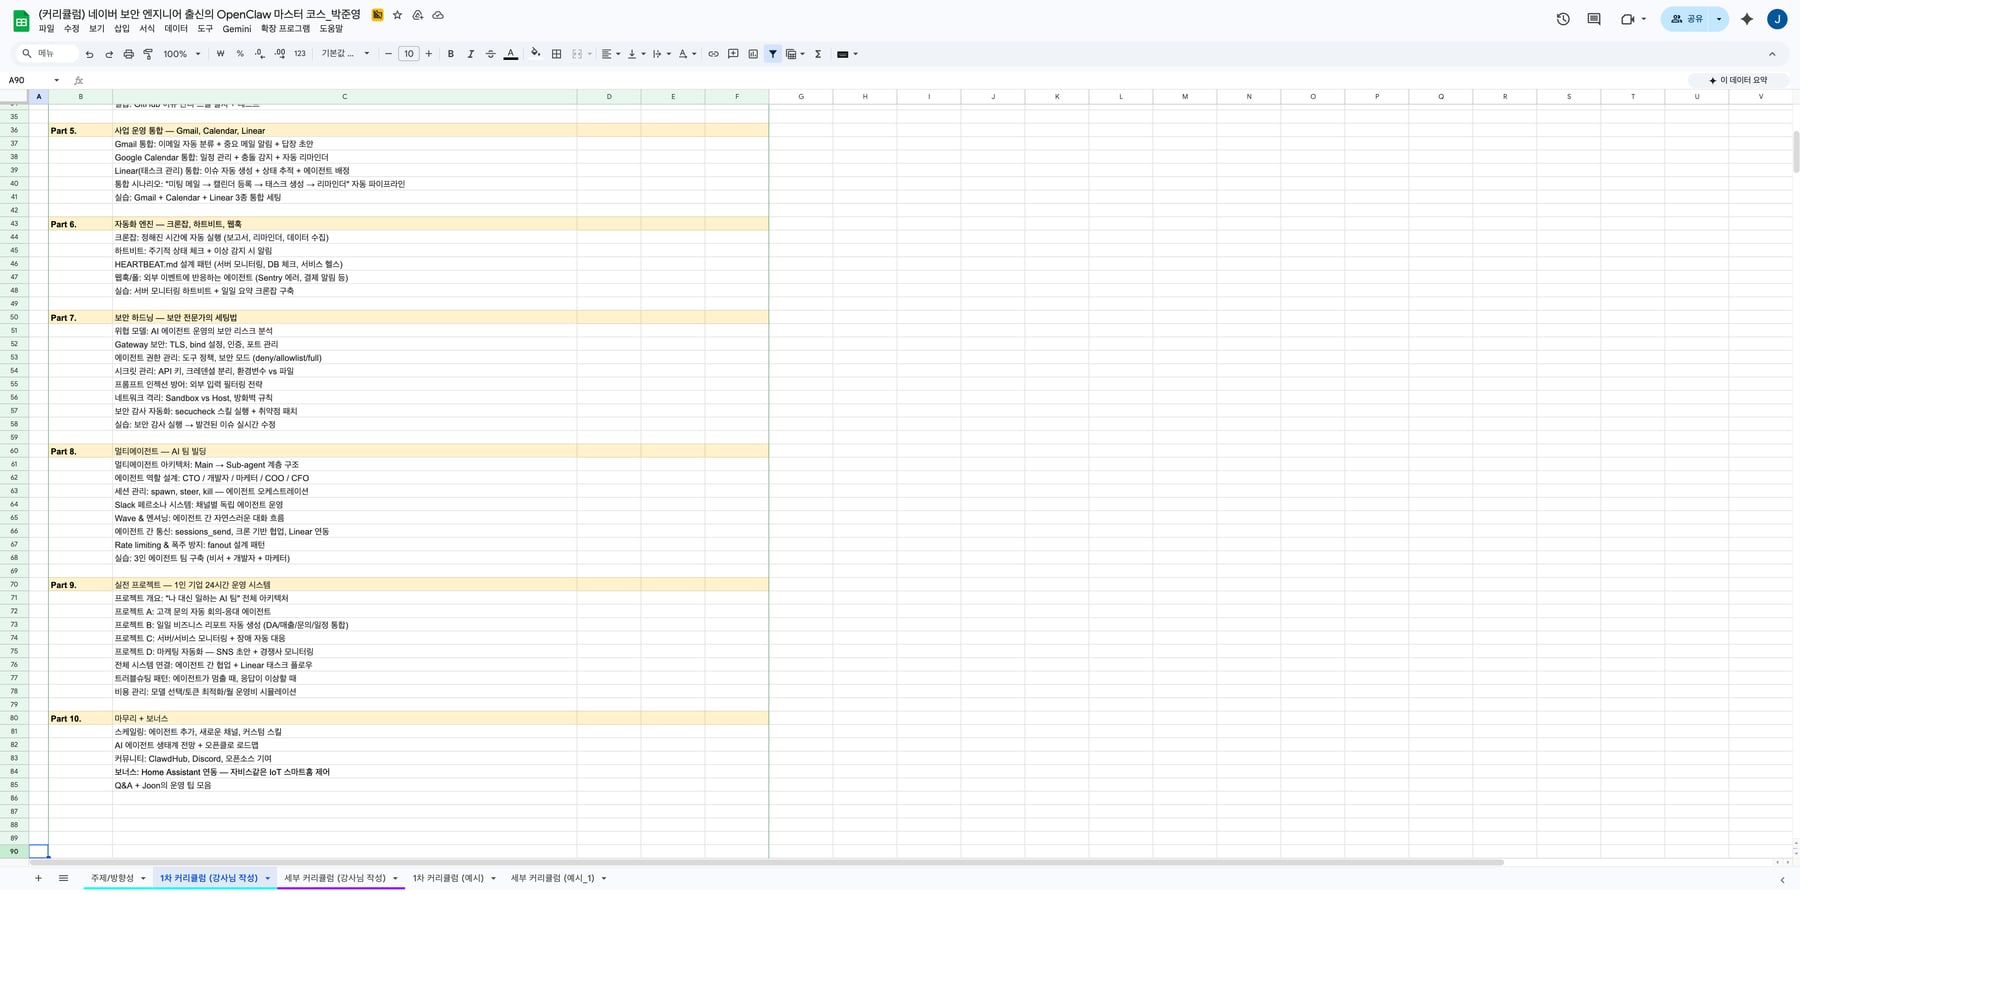The image size is (2000, 989).
Task: Toggle italic formatting
Action: pos(471,54)
